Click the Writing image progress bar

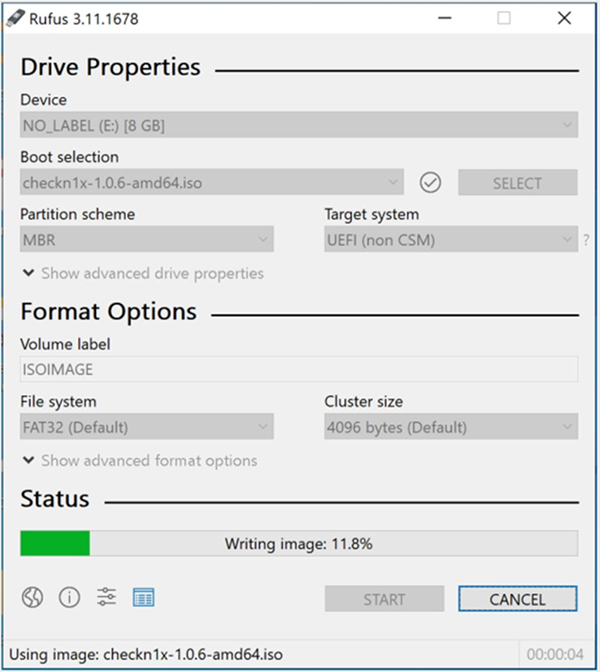(298, 544)
